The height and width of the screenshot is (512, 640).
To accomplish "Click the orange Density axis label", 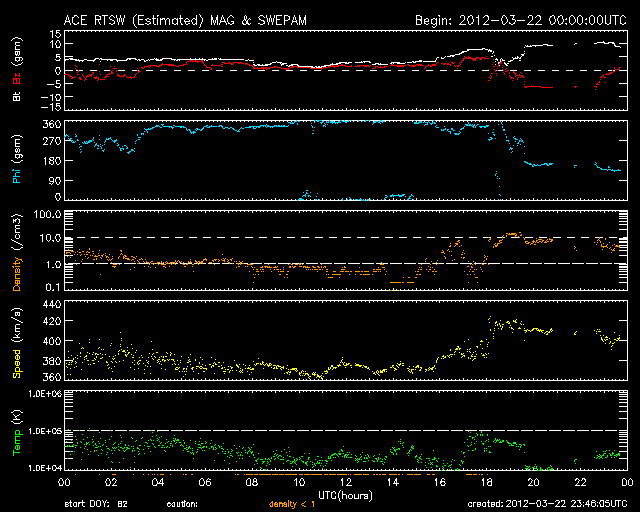I will (x=17, y=273).
